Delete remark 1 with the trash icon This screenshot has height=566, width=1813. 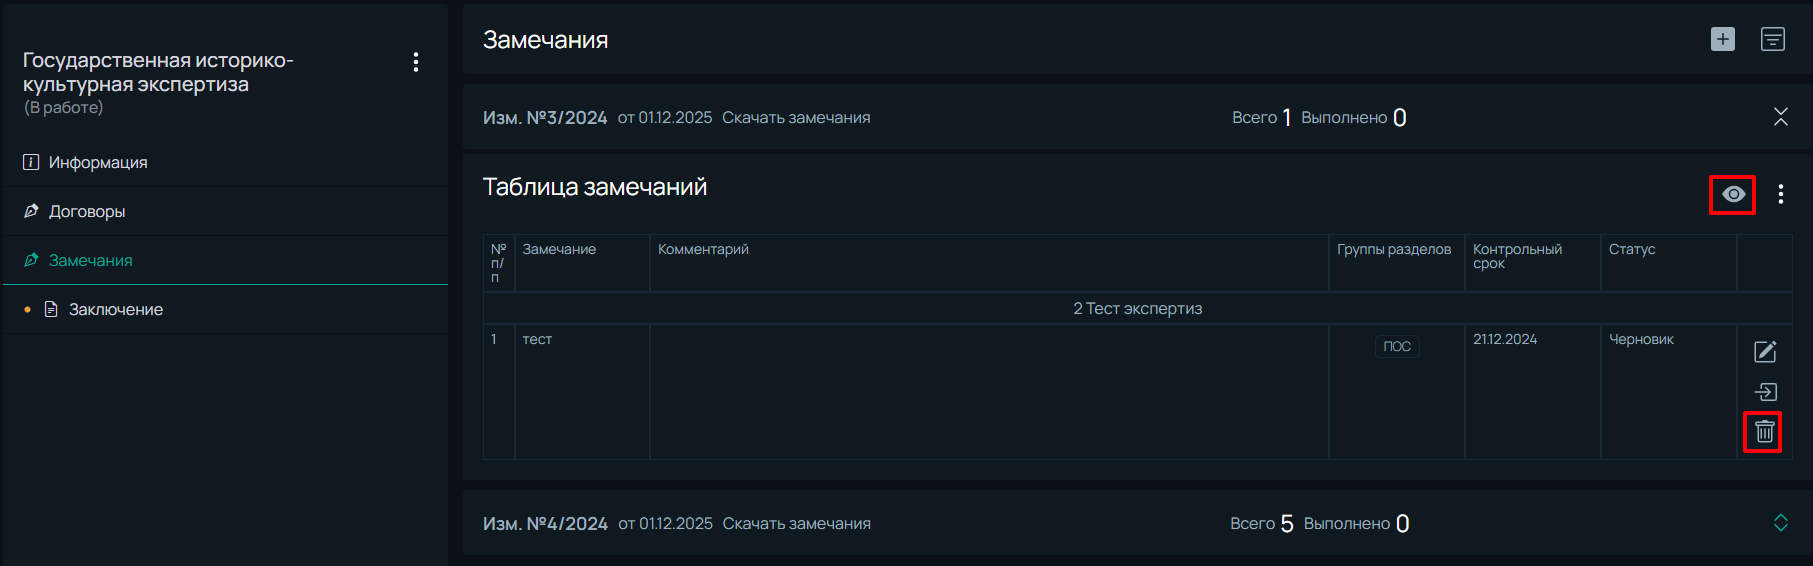tap(1765, 432)
